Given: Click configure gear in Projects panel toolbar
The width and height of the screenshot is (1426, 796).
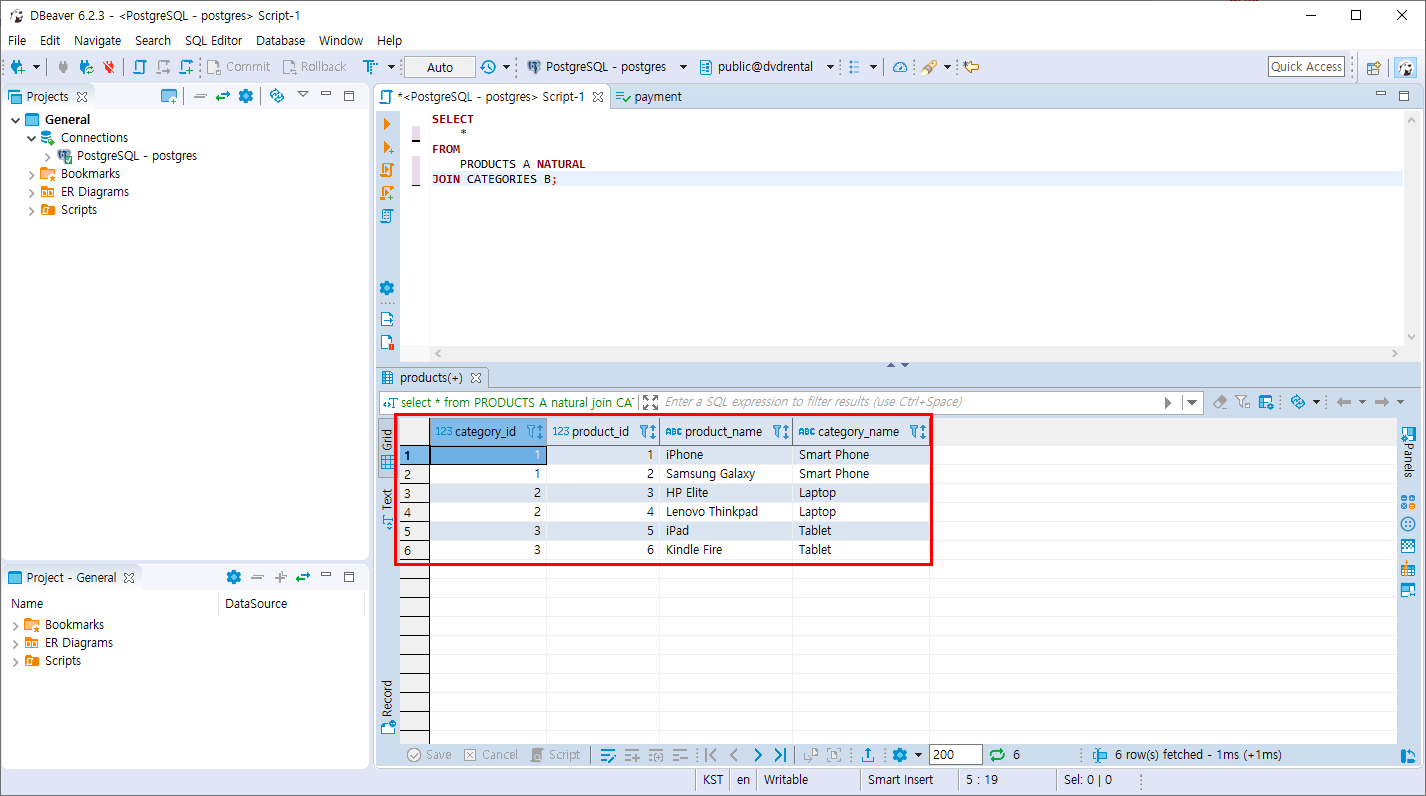Looking at the screenshot, I should [245, 96].
